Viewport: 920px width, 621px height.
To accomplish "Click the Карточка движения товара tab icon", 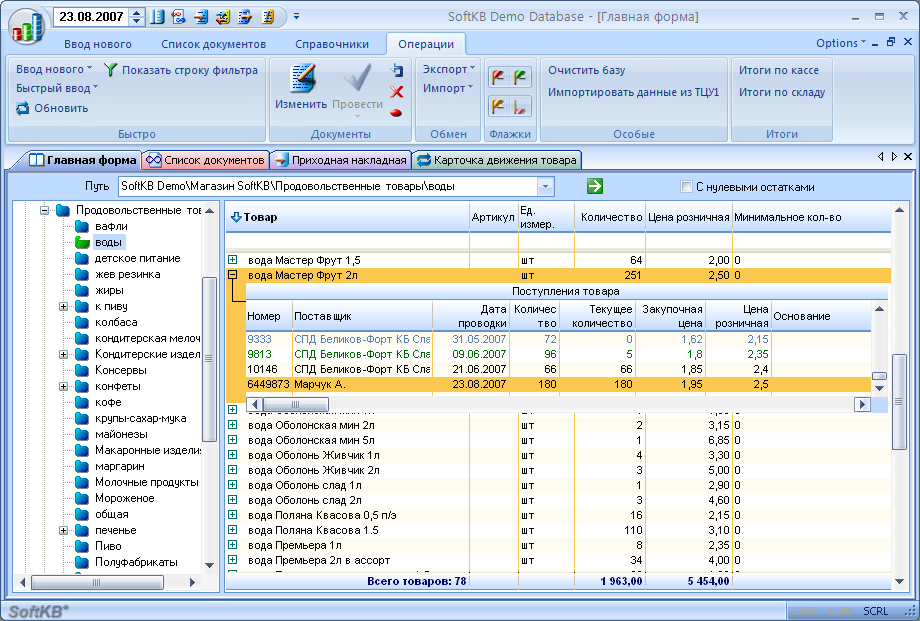I will [x=424, y=160].
